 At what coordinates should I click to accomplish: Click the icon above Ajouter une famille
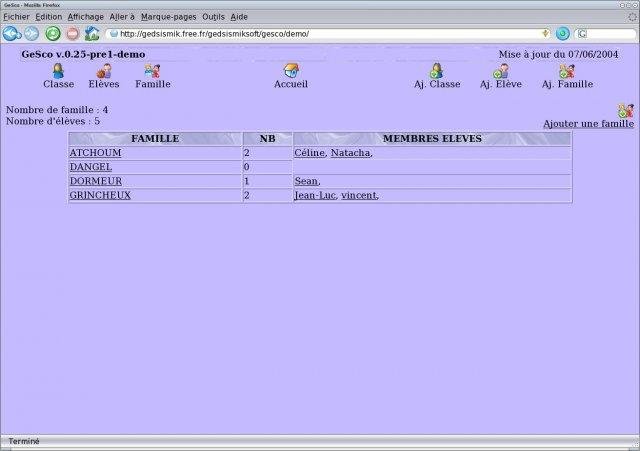pyautogui.click(x=626, y=111)
